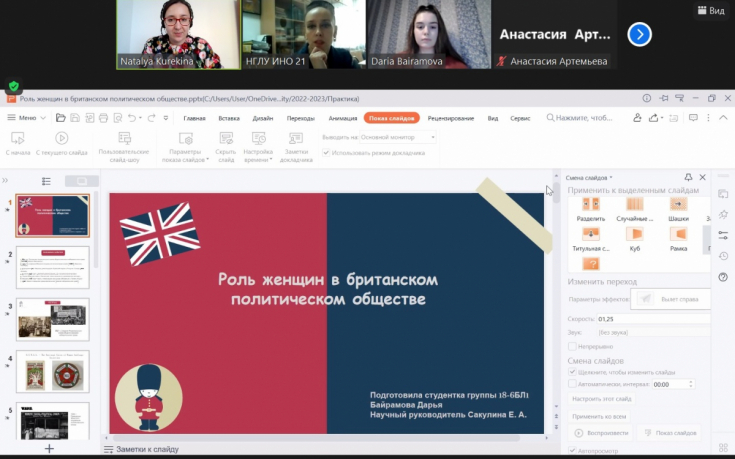Open the Вставка tab
This screenshot has width=735, height=459.
coord(229,118)
